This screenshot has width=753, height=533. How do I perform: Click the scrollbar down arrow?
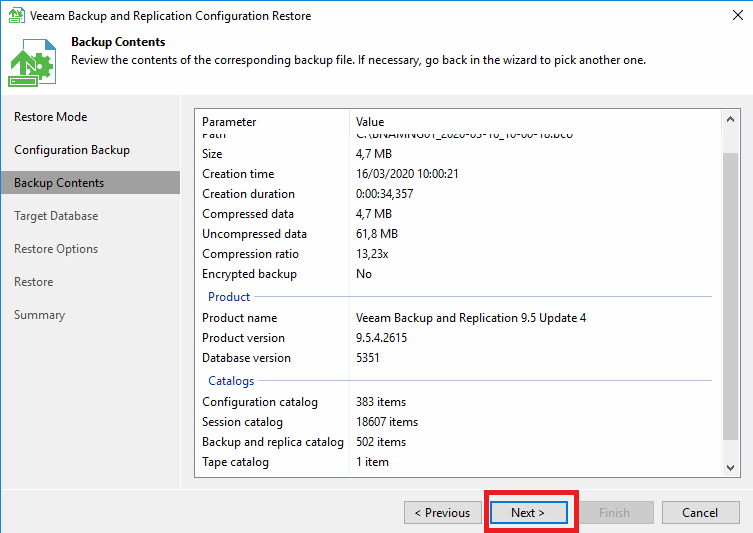click(x=730, y=467)
